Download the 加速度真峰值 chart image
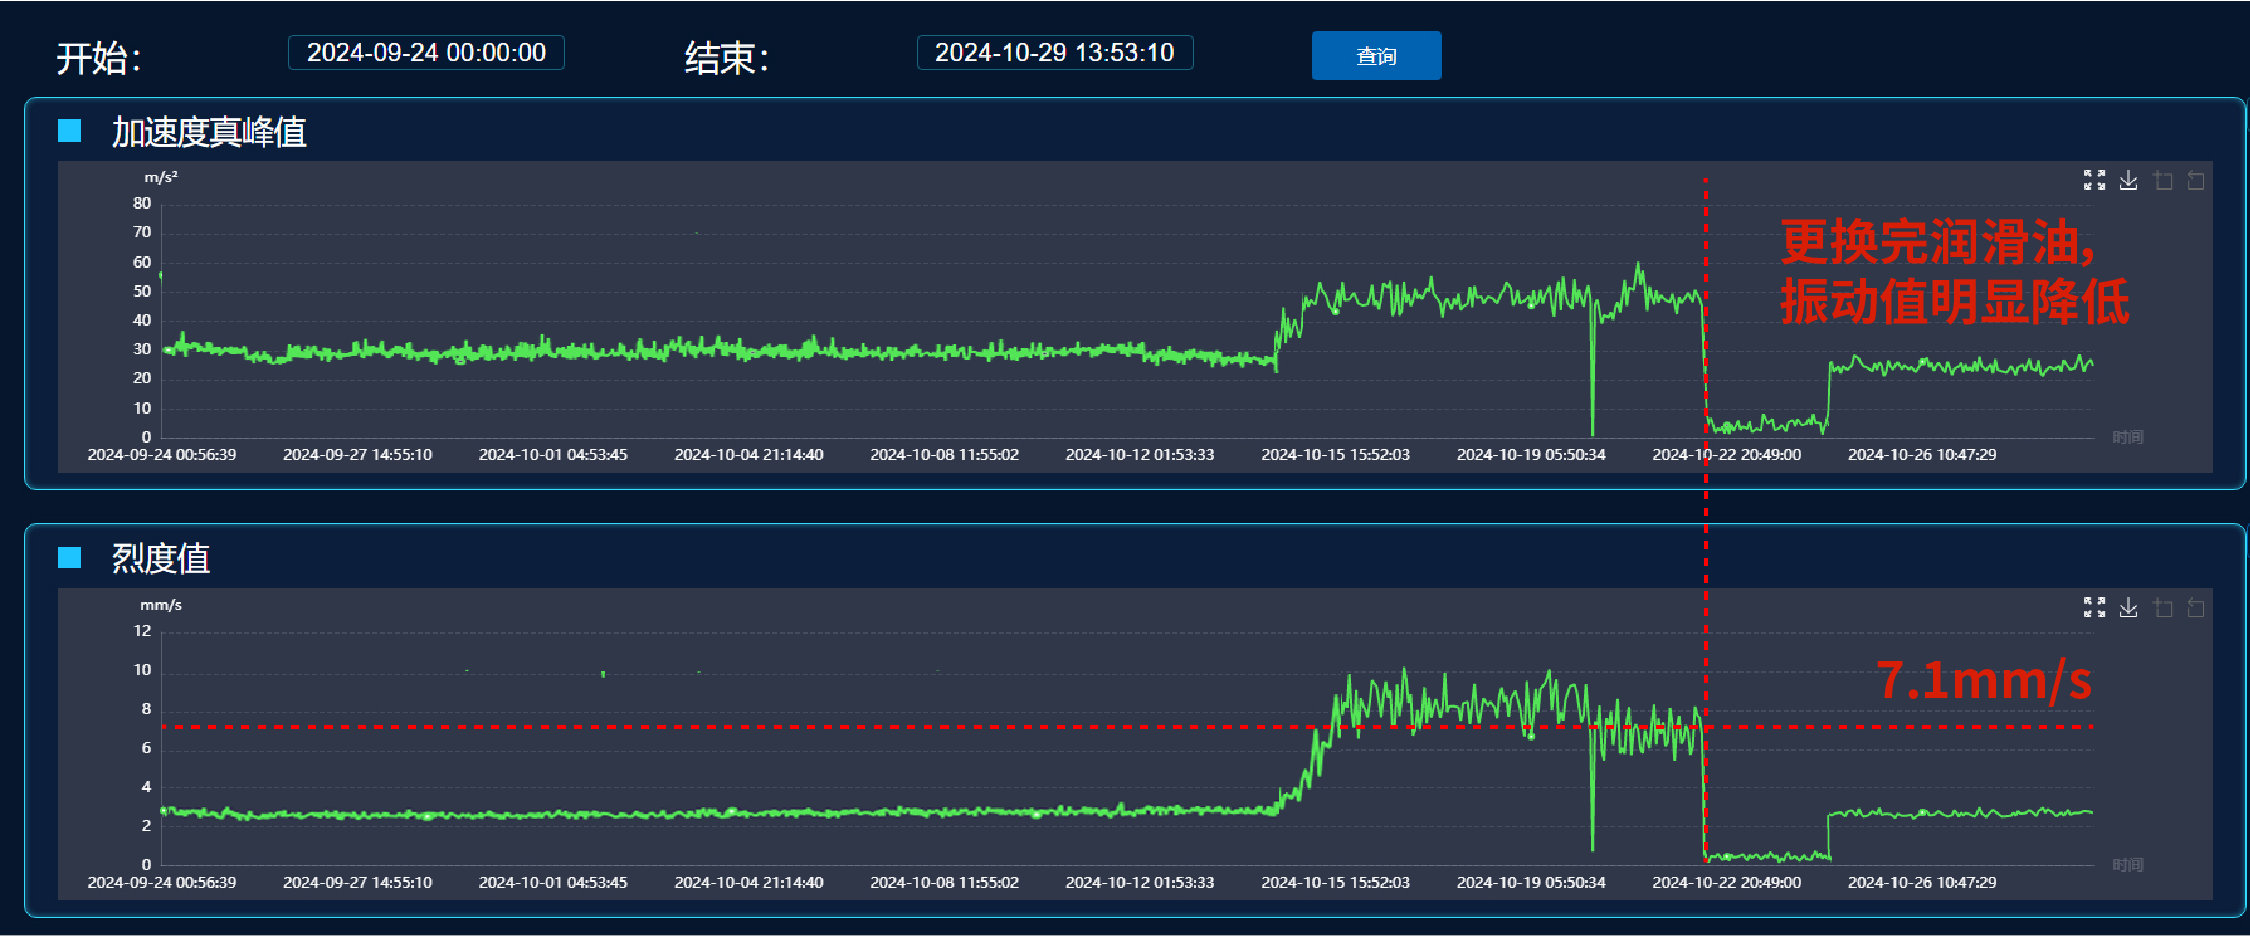Screen dimensions: 2250x936 point(2128,180)
